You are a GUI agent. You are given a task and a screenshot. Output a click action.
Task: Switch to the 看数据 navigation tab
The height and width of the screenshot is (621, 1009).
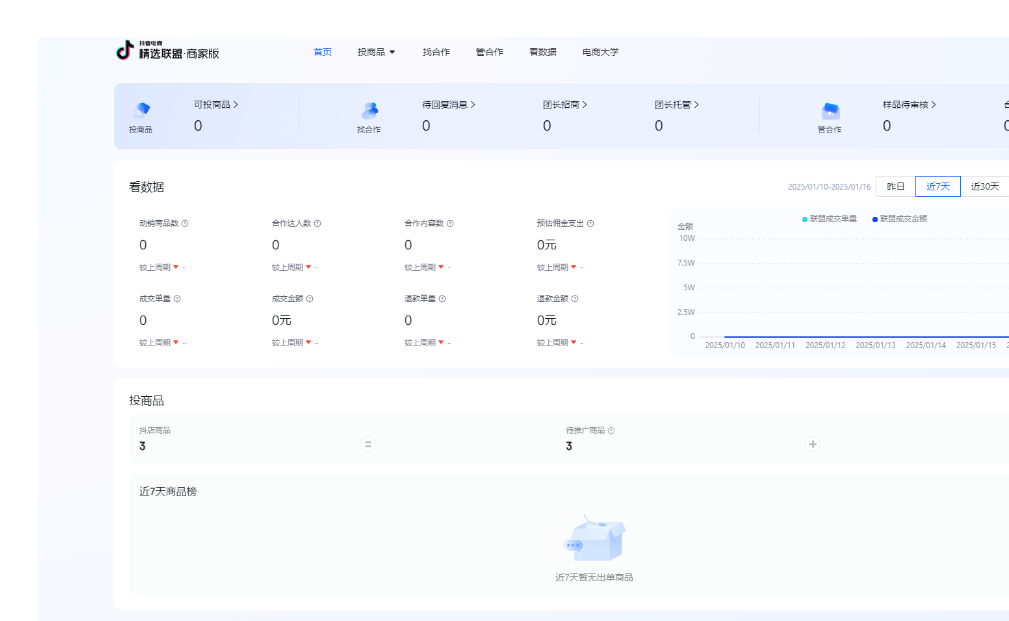pos(543,52)
